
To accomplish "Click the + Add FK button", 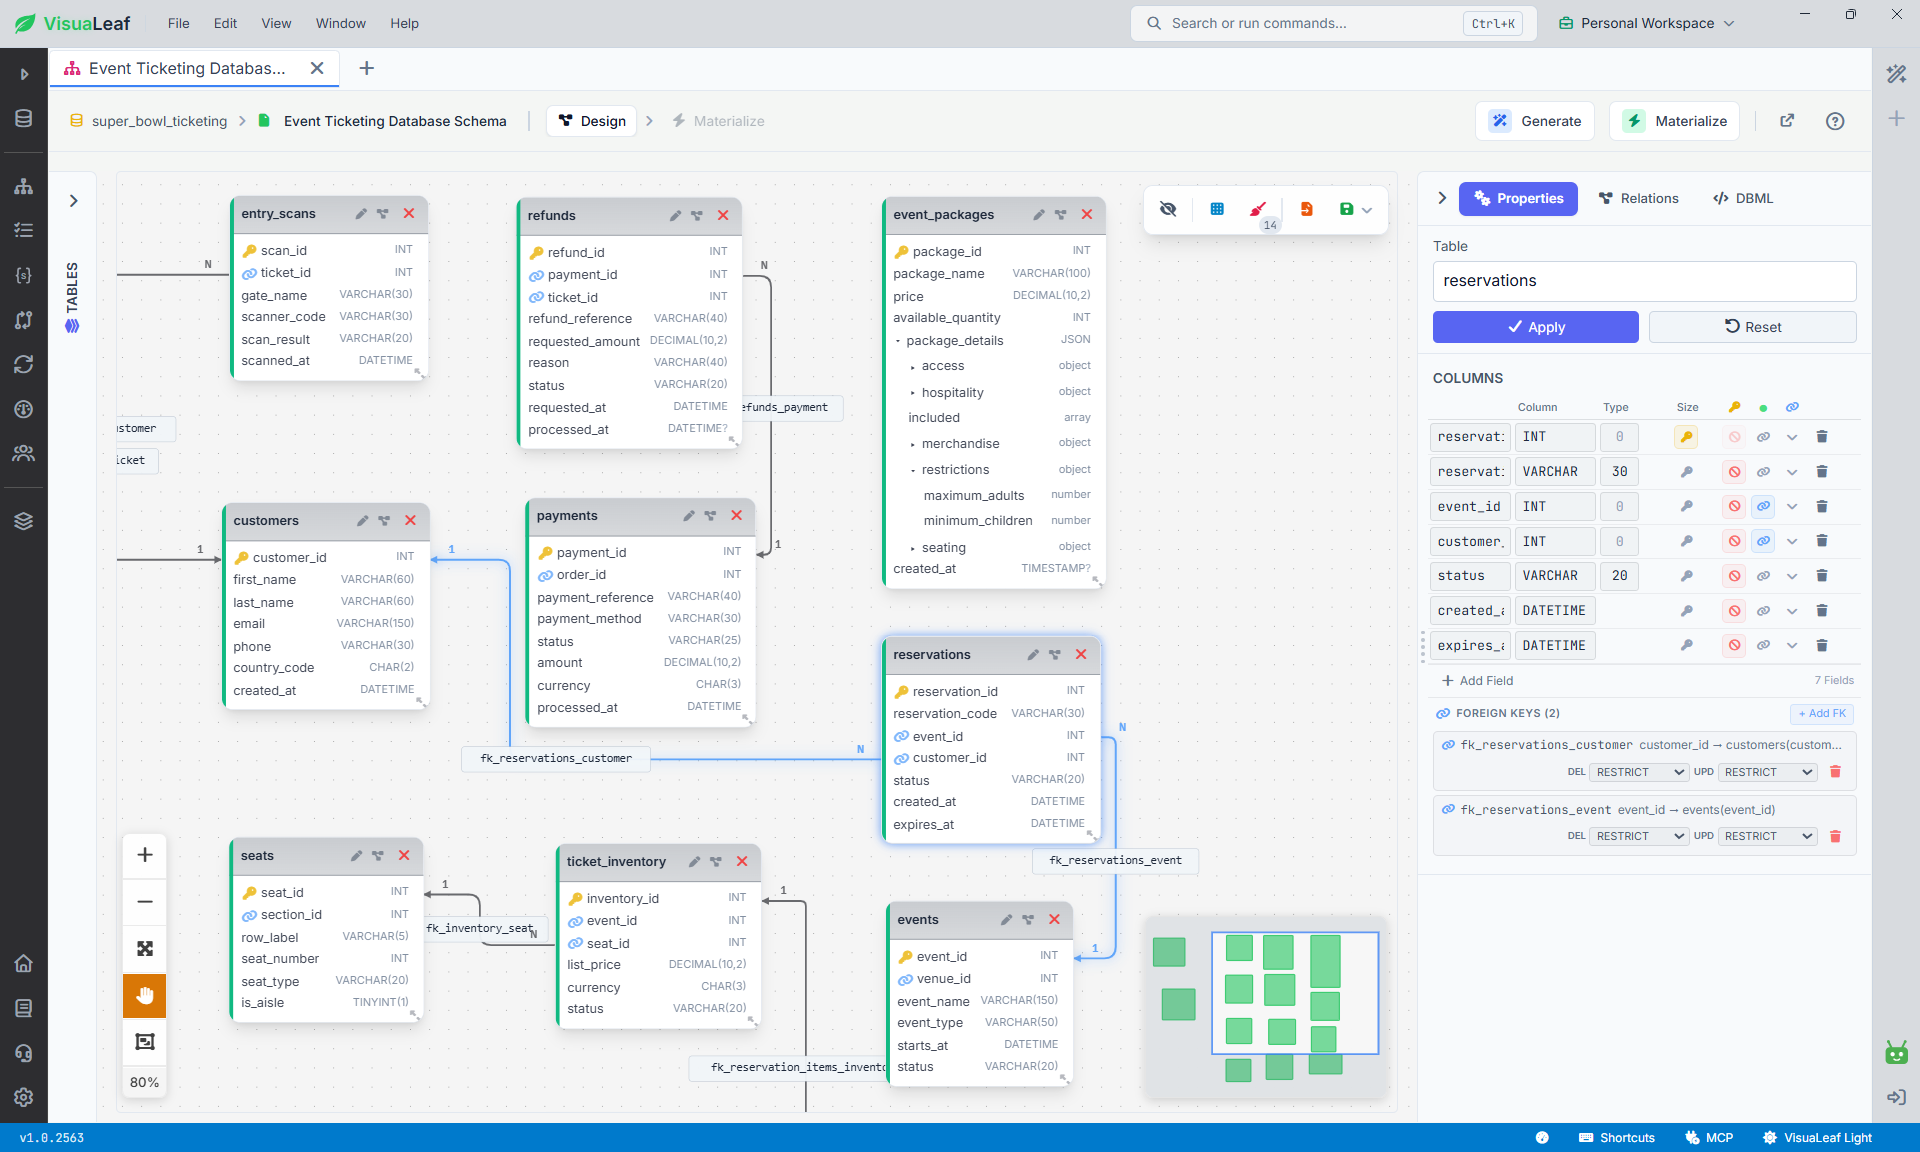I will tap(1822, 713).
